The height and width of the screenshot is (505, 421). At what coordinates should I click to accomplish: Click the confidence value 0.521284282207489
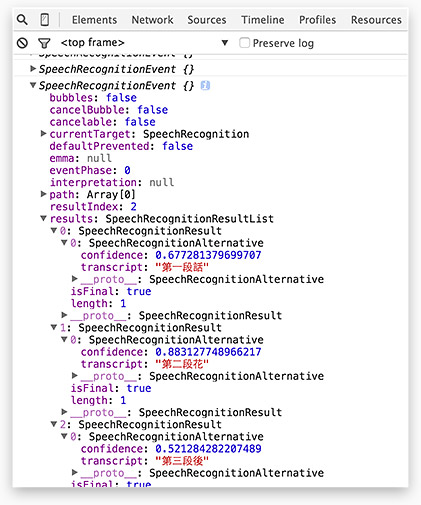208,448
